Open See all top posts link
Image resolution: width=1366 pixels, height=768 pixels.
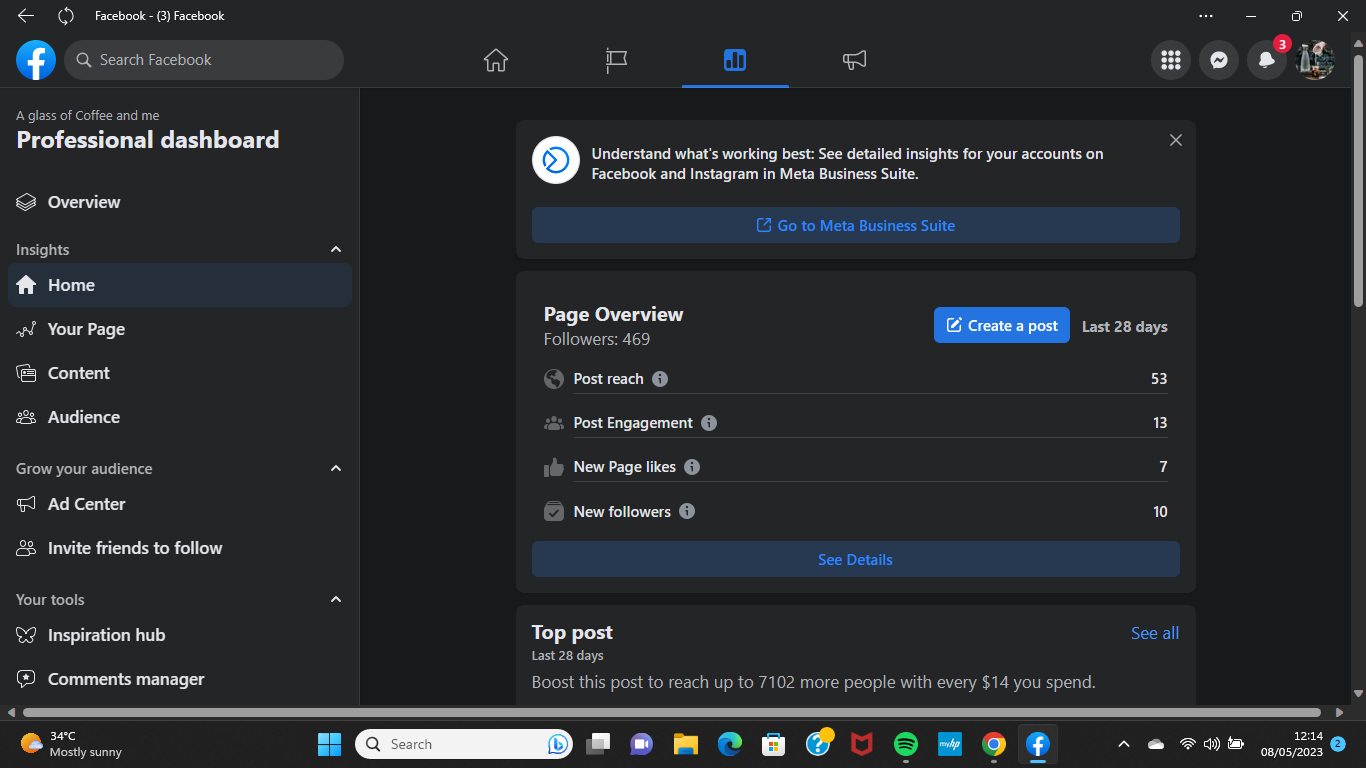(x=1155, y=633)
